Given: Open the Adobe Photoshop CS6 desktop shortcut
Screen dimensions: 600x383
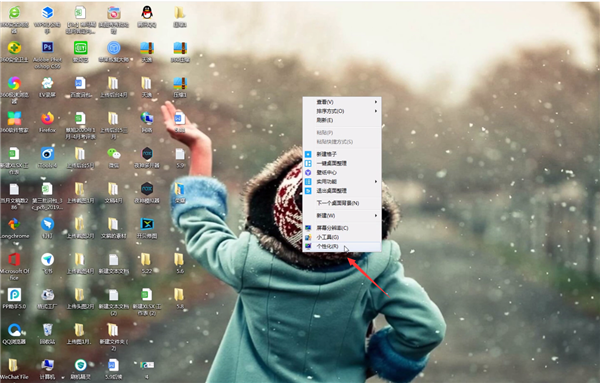Looking at the screenshot, I should tap(47, 54).
